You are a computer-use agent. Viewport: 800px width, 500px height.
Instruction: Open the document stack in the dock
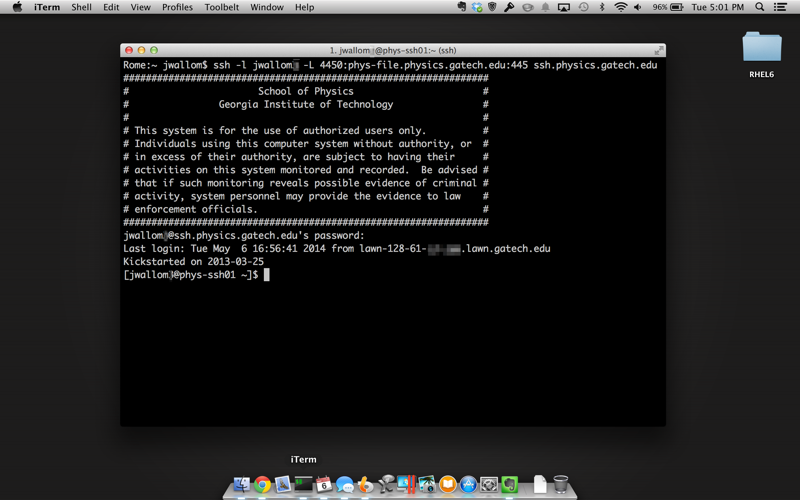(x=540, y=484)
